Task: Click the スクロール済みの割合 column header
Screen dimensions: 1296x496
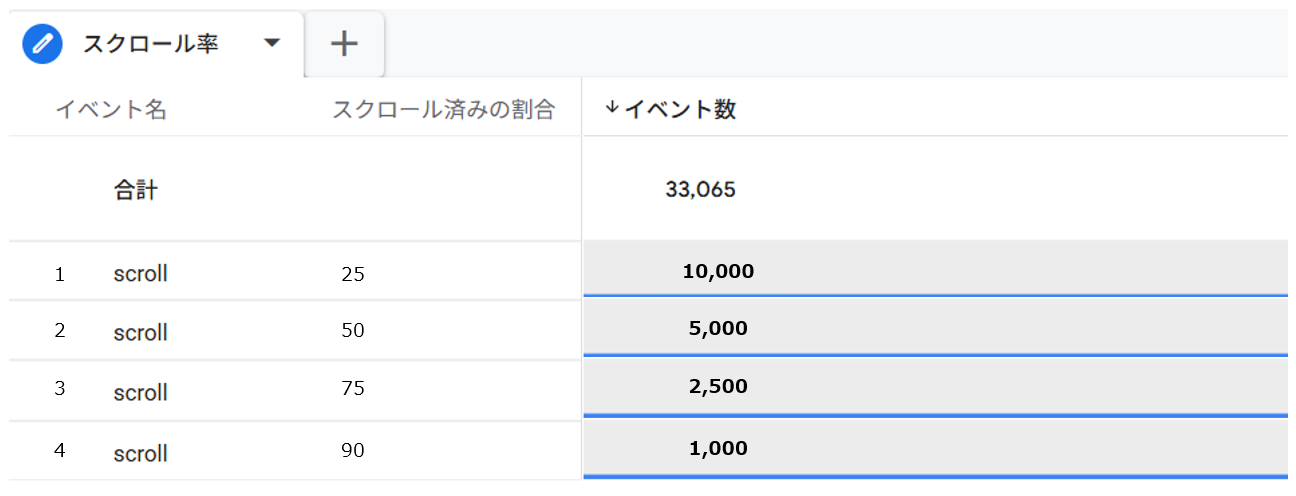Action: [x=442, y=110]
